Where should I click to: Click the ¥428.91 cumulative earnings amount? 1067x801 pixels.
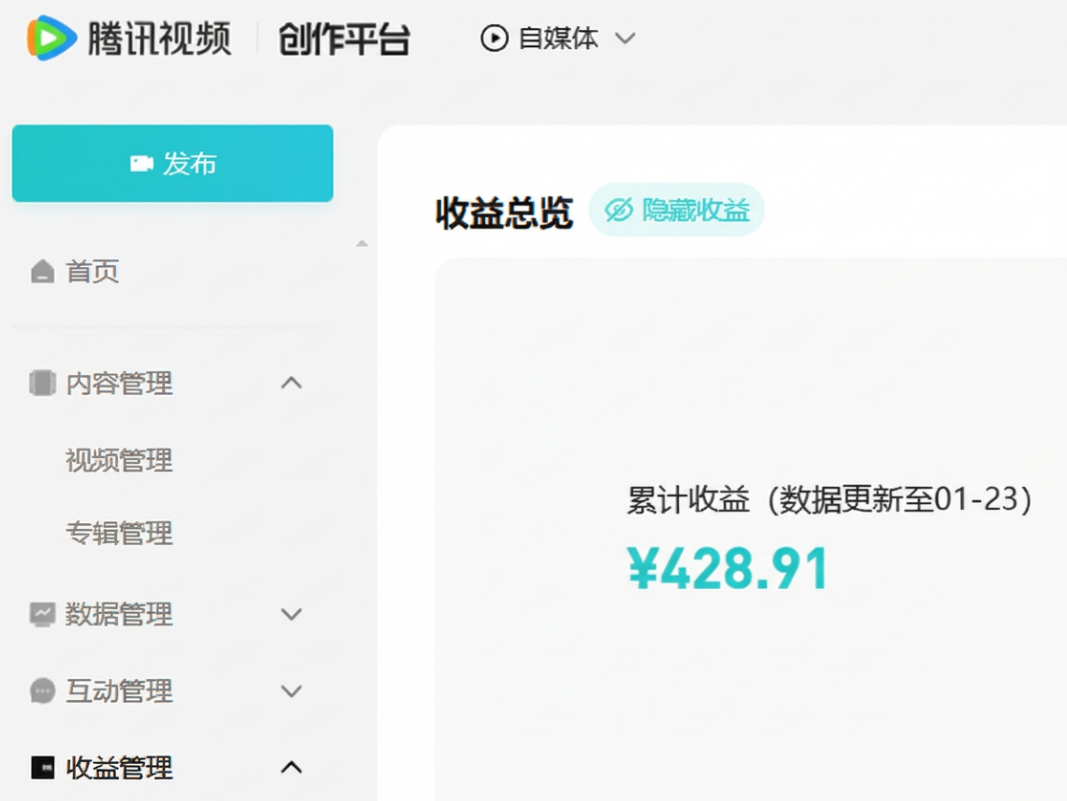coord(728,569)
